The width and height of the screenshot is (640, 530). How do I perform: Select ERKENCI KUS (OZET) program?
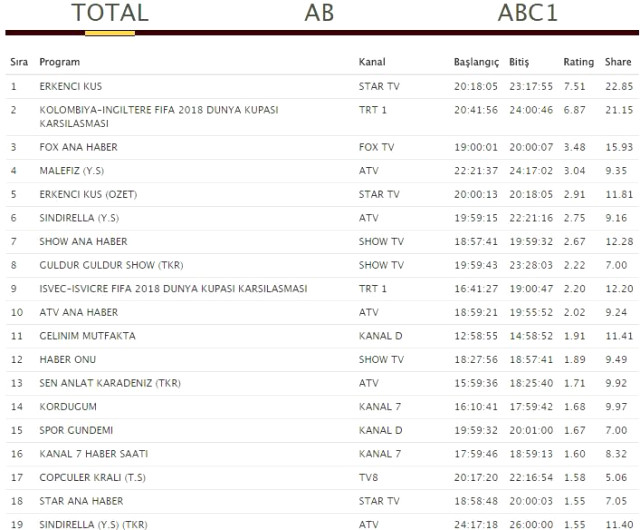88,194
